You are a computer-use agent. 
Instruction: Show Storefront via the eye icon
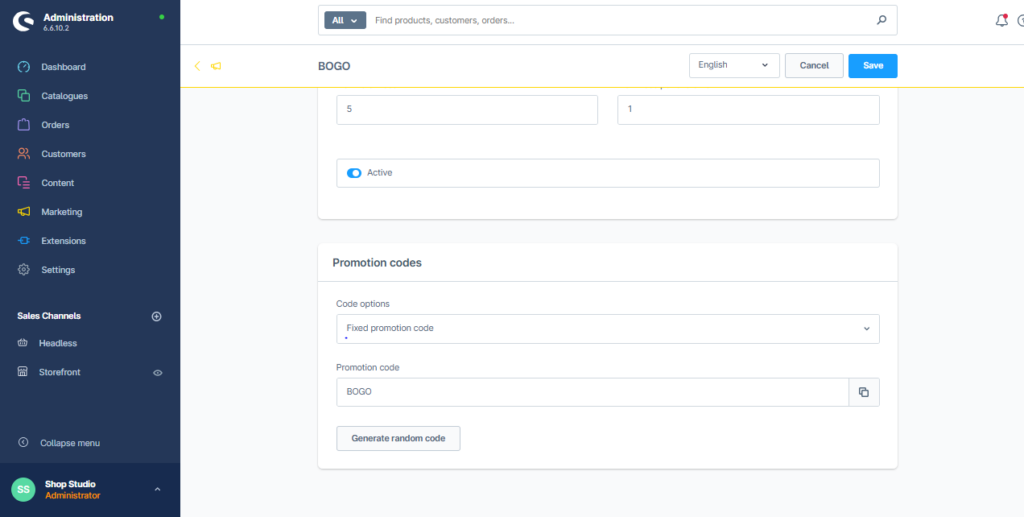(x=157, y=372)
